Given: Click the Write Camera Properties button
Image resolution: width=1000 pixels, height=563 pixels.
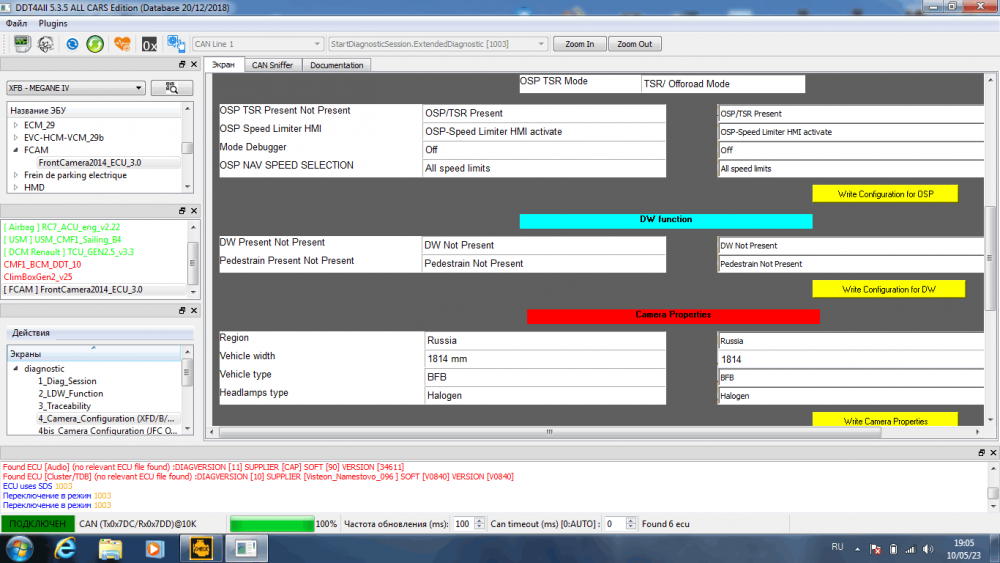Looking at the screenshot, I should pyautogui.click(x=885, y=420).
